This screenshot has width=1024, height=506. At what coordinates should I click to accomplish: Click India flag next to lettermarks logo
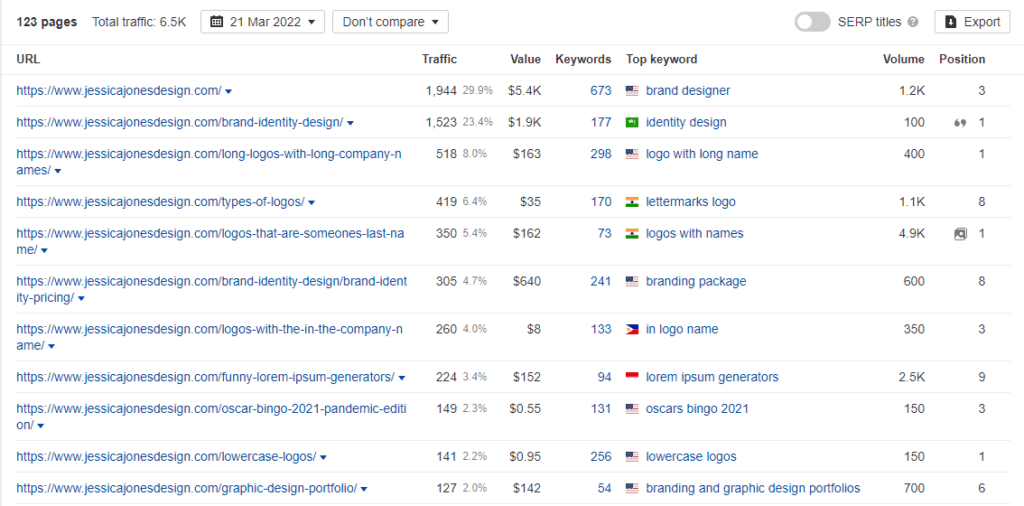pyautogui.click(x=632, y=202)
